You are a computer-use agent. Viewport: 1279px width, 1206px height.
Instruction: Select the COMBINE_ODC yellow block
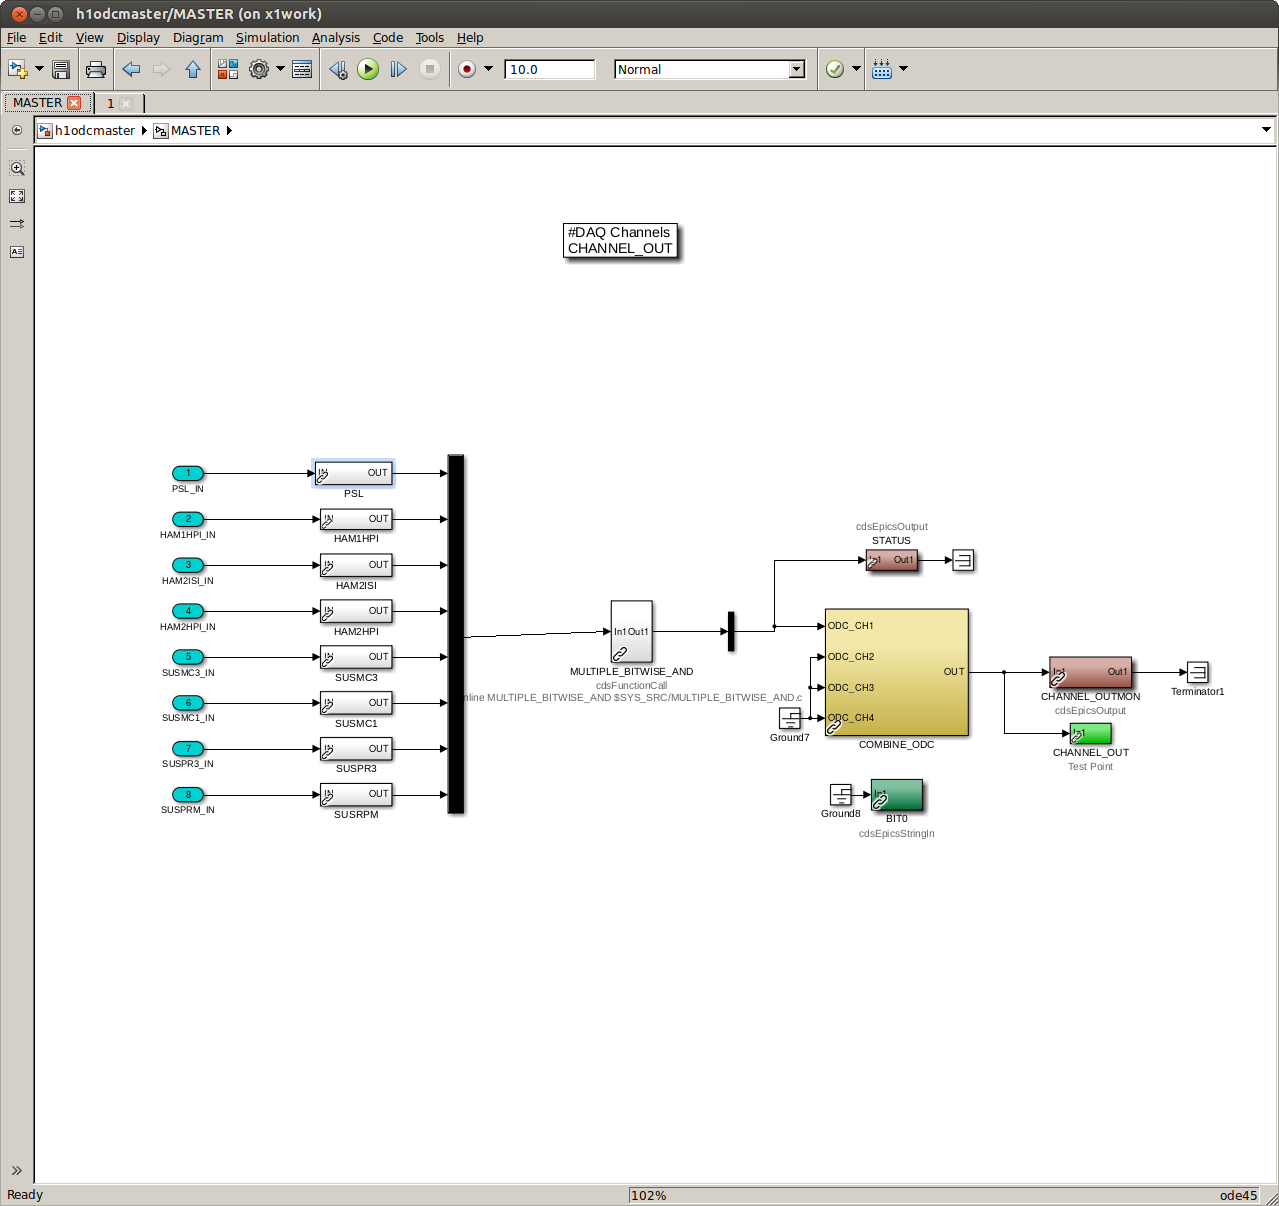point(897,672)
